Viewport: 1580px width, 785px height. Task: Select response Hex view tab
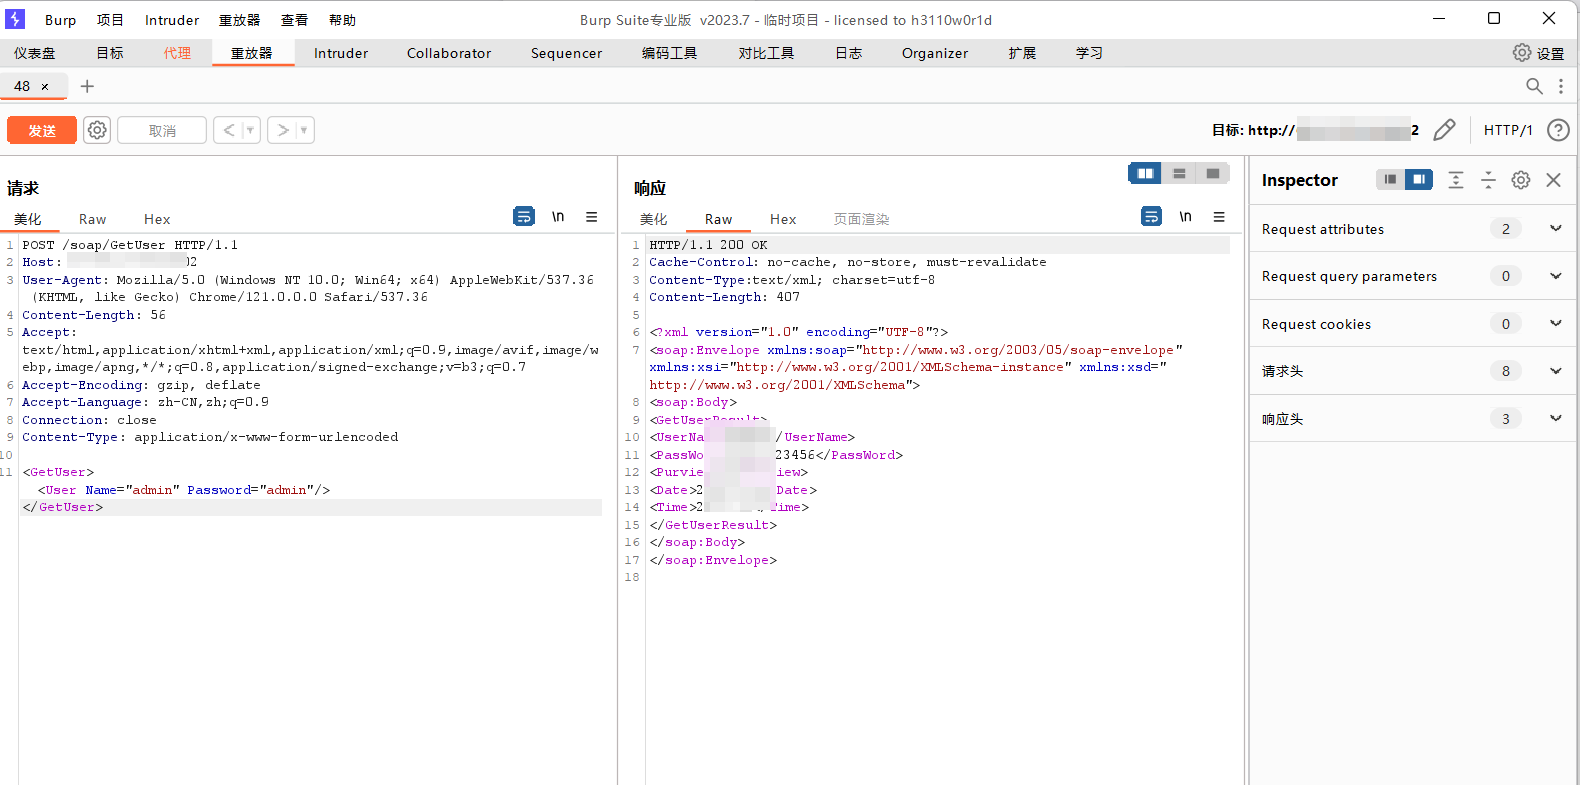point(783,219)
